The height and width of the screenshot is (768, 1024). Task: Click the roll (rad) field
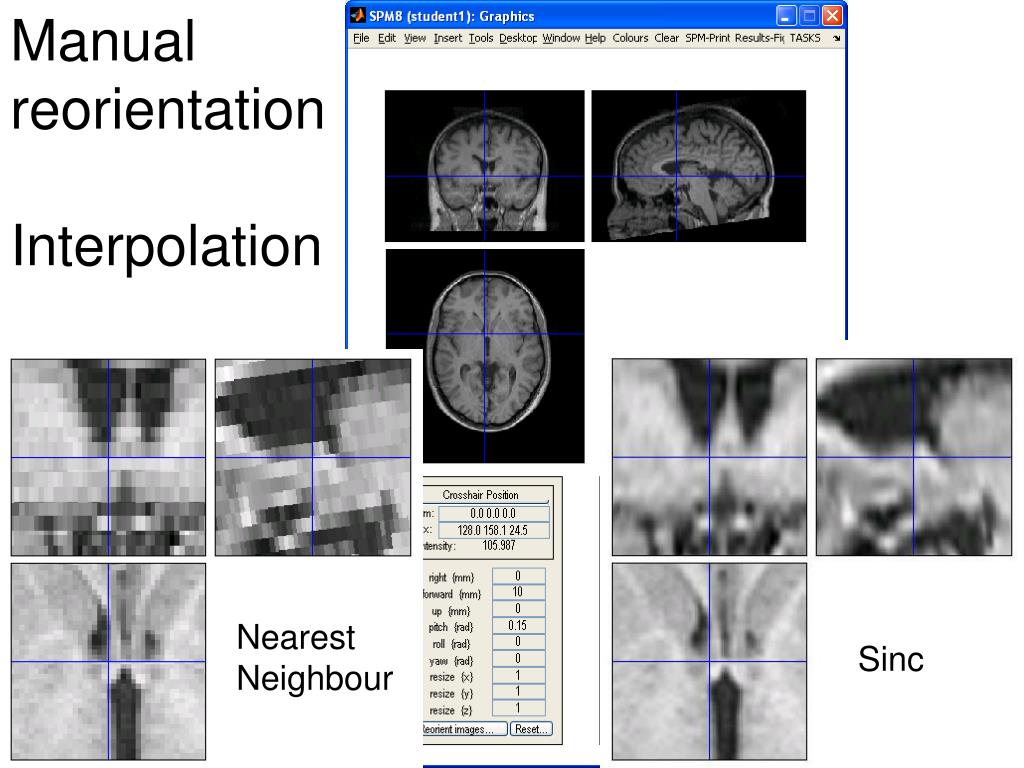tap(518, 642)
